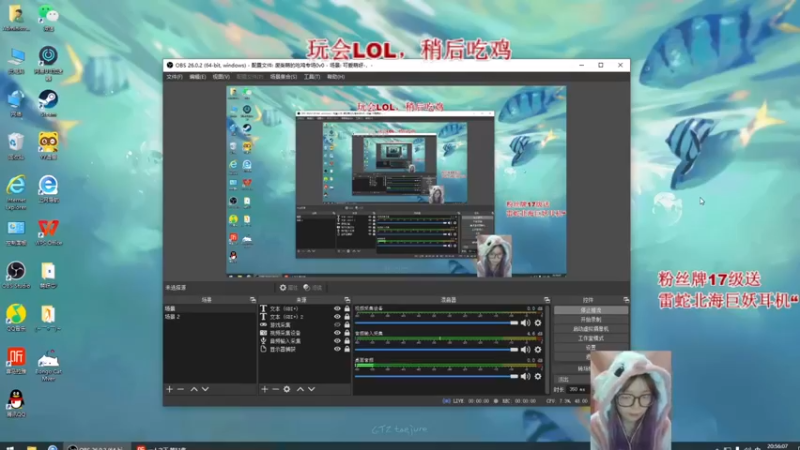Add a new source with the plus icon
This screenshot has width=800, height=450.
264,389
